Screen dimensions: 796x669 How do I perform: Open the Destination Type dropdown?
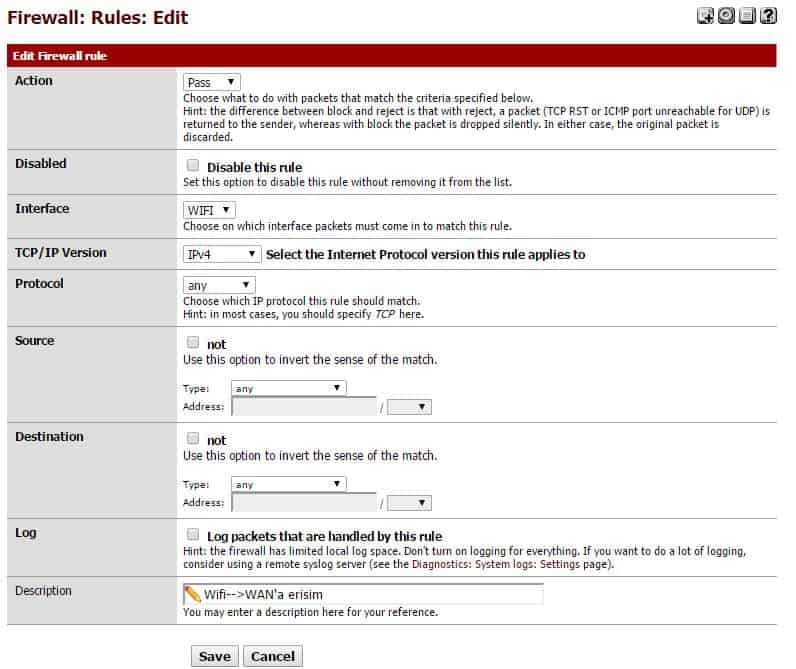click(x=288, y=484)
